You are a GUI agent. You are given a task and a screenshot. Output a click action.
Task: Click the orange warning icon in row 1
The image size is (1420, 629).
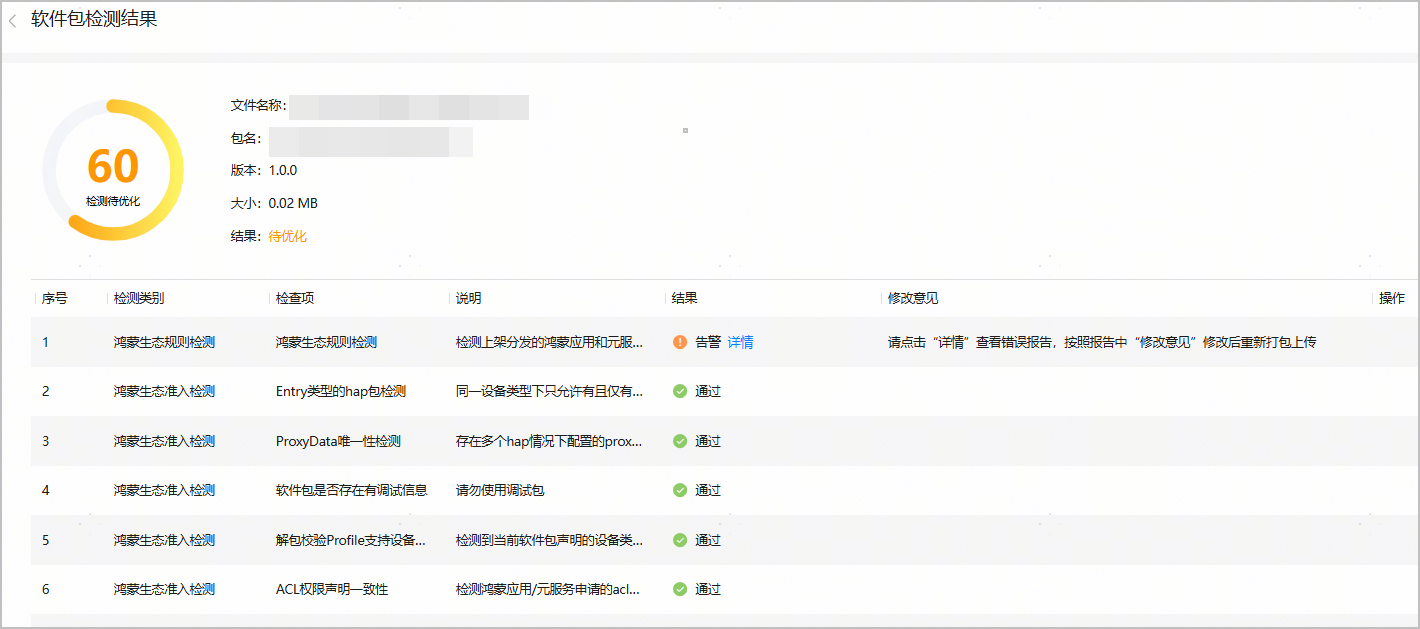(680, 342)
